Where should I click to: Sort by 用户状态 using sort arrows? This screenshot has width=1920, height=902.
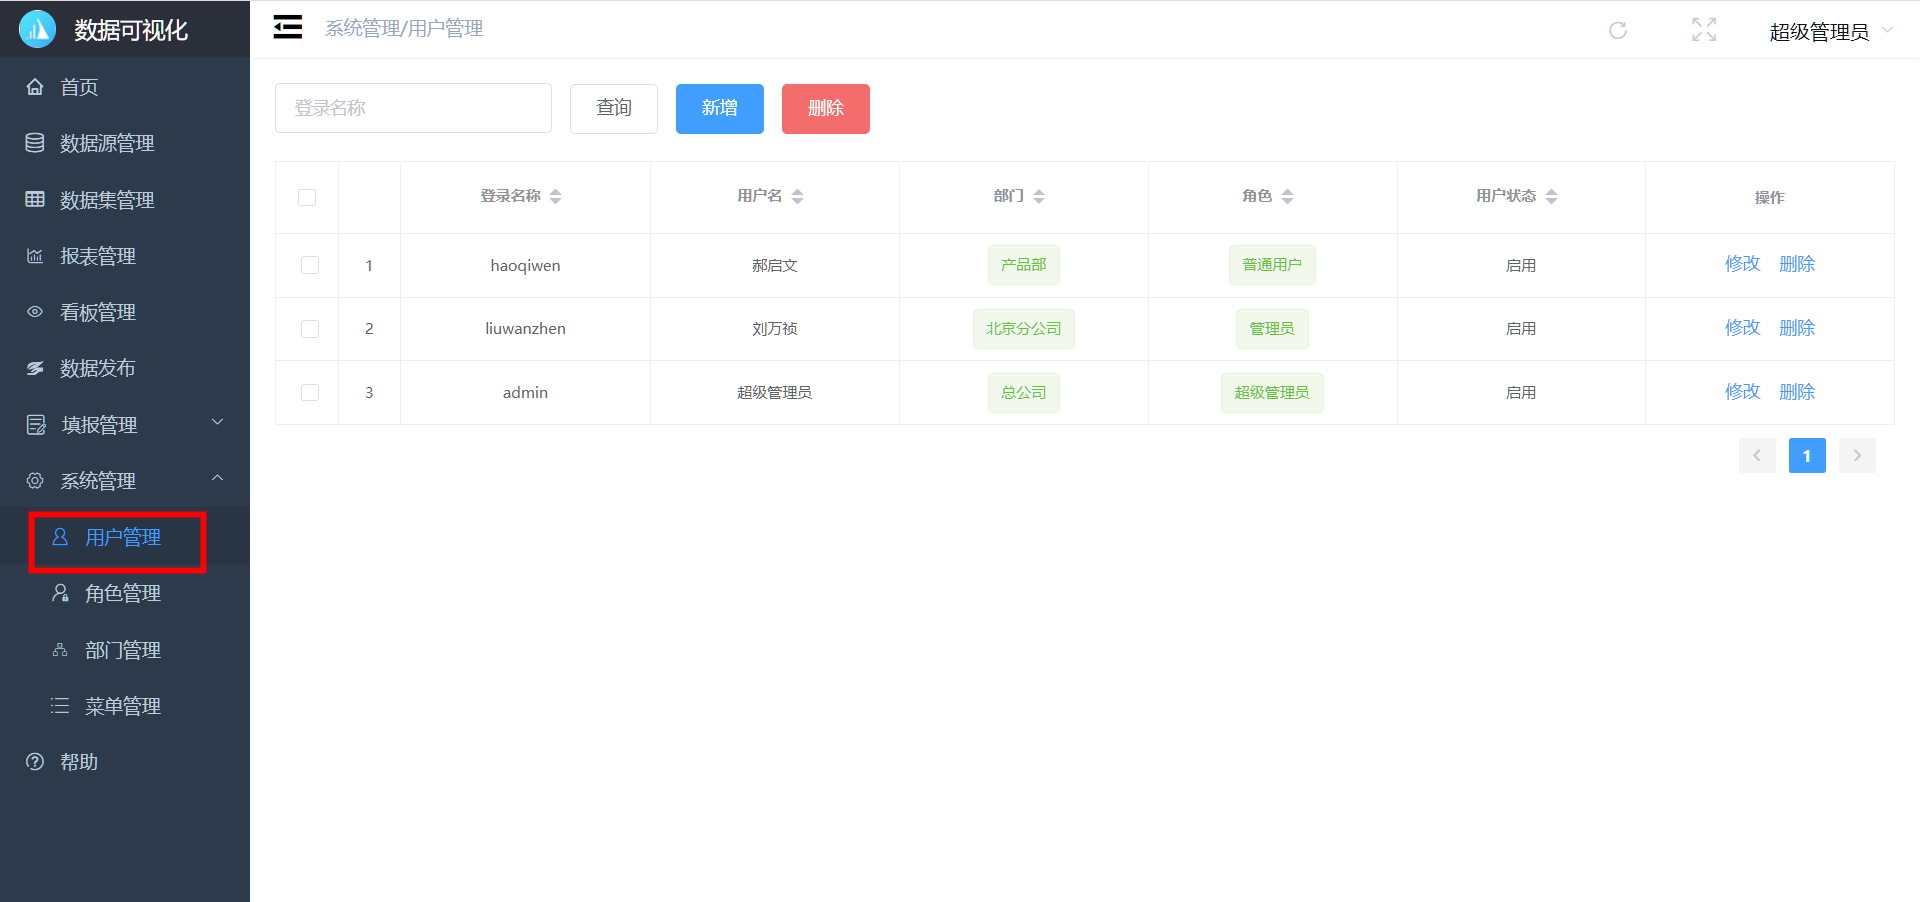tap(1552, 196)
